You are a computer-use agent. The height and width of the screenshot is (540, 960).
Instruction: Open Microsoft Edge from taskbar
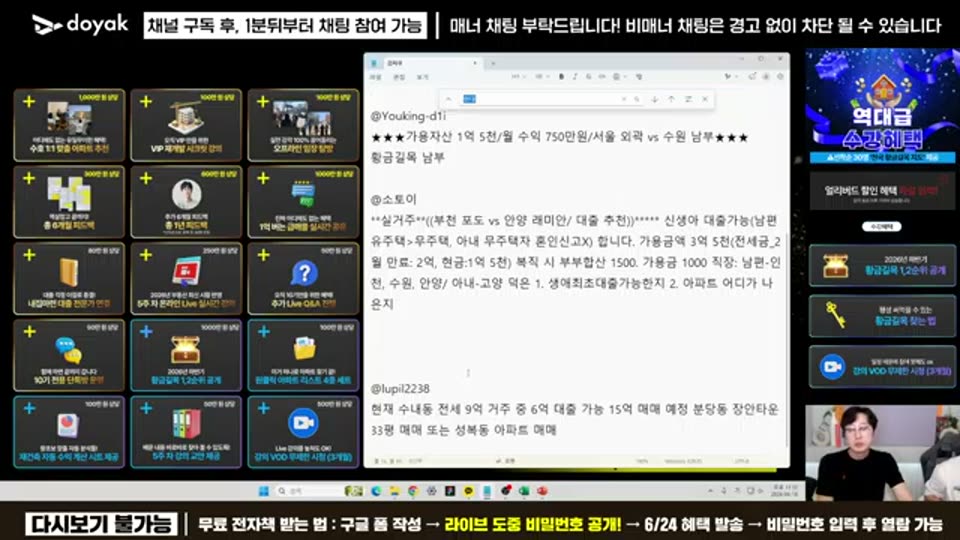coord(376,491)
